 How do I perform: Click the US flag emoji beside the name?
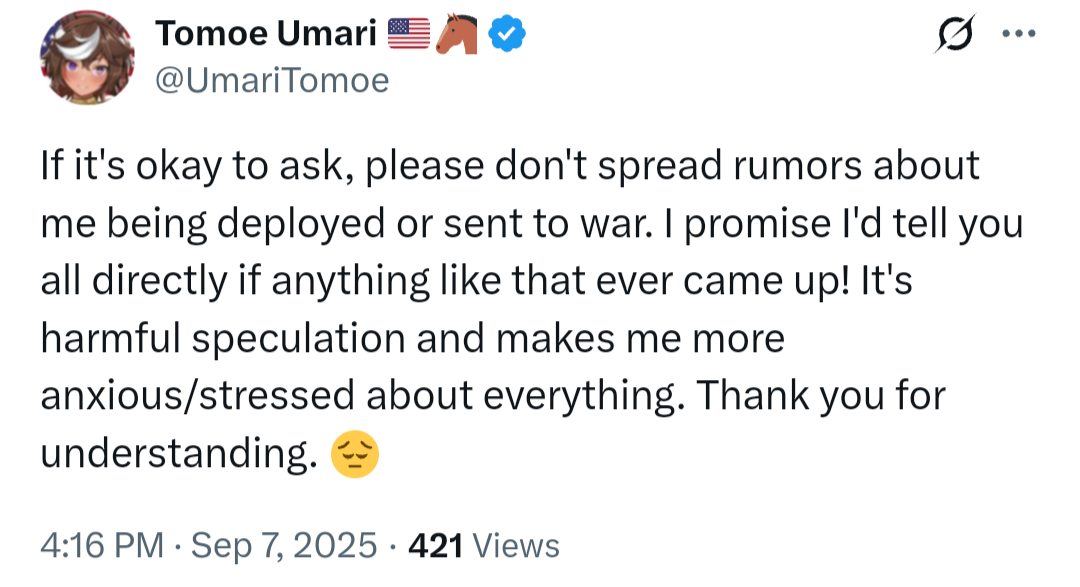[408, 34]
